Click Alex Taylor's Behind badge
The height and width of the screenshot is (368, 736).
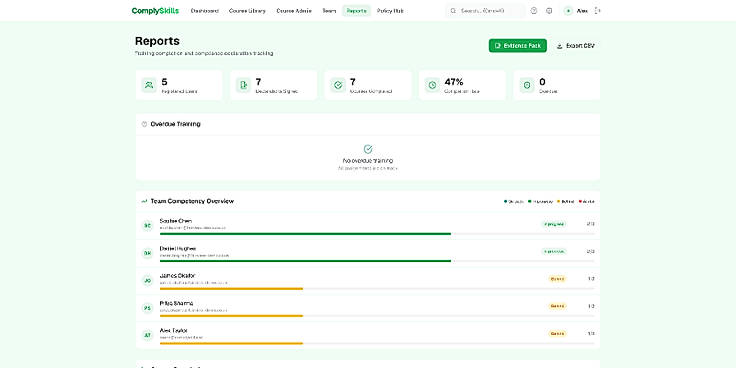[x=557, y=334]
